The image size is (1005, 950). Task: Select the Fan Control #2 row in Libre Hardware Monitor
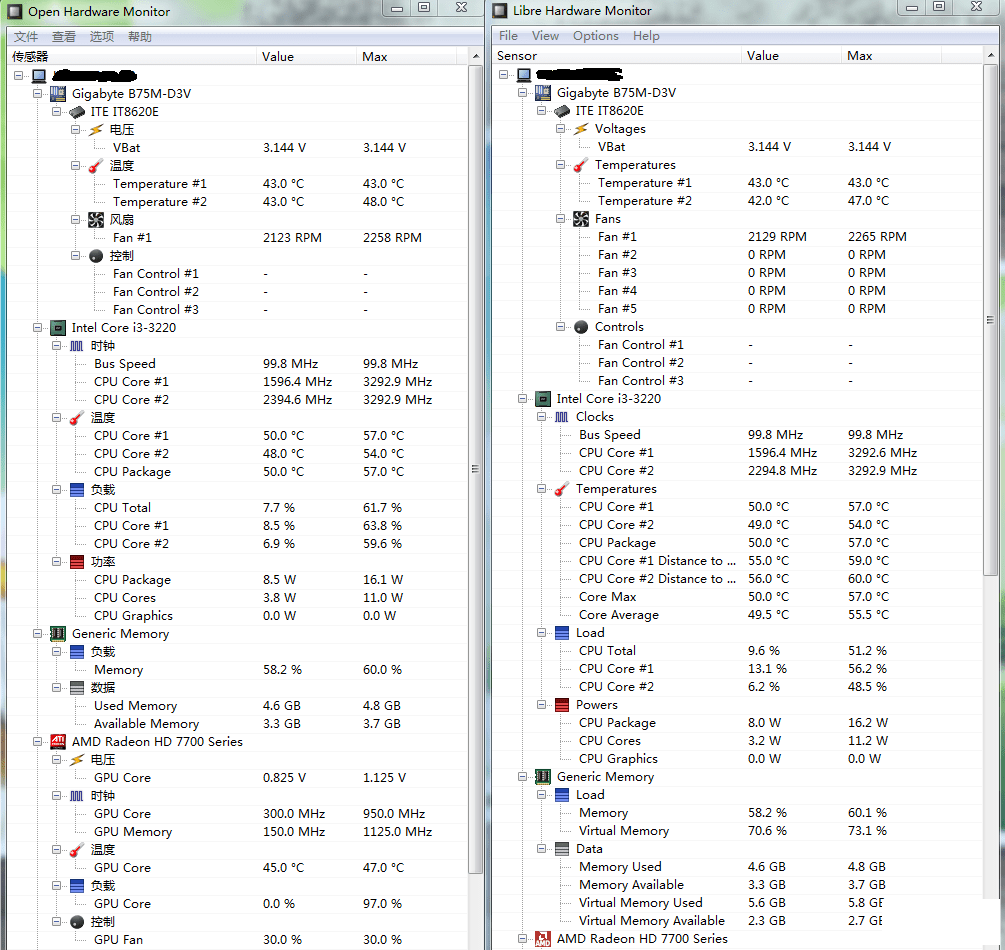click(x=739, y=363)
